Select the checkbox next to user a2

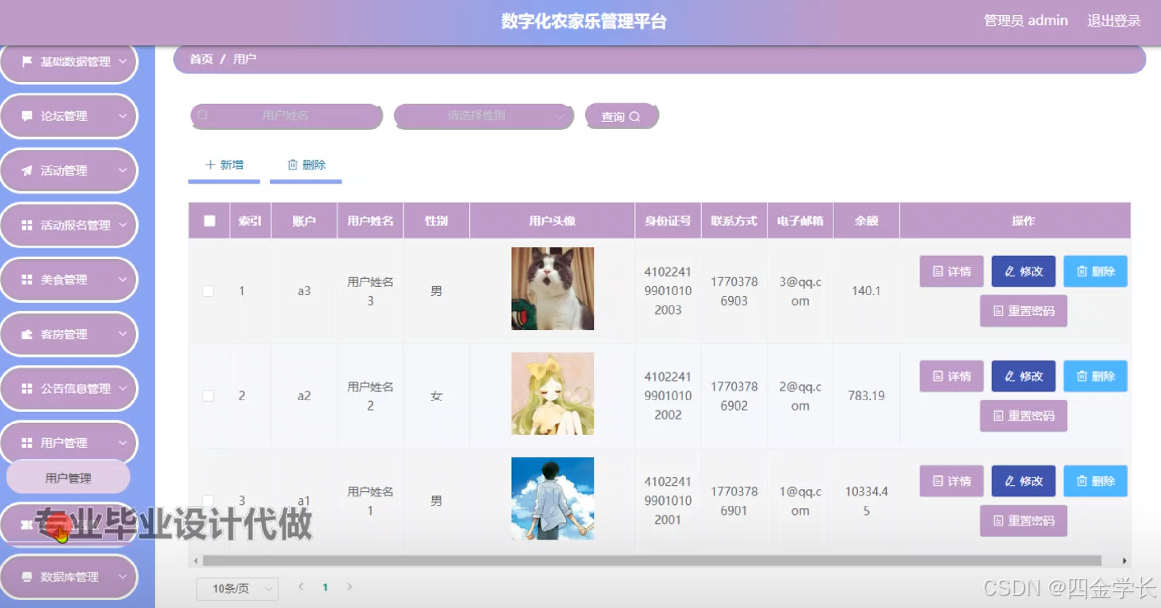click(x=208, y=395)
